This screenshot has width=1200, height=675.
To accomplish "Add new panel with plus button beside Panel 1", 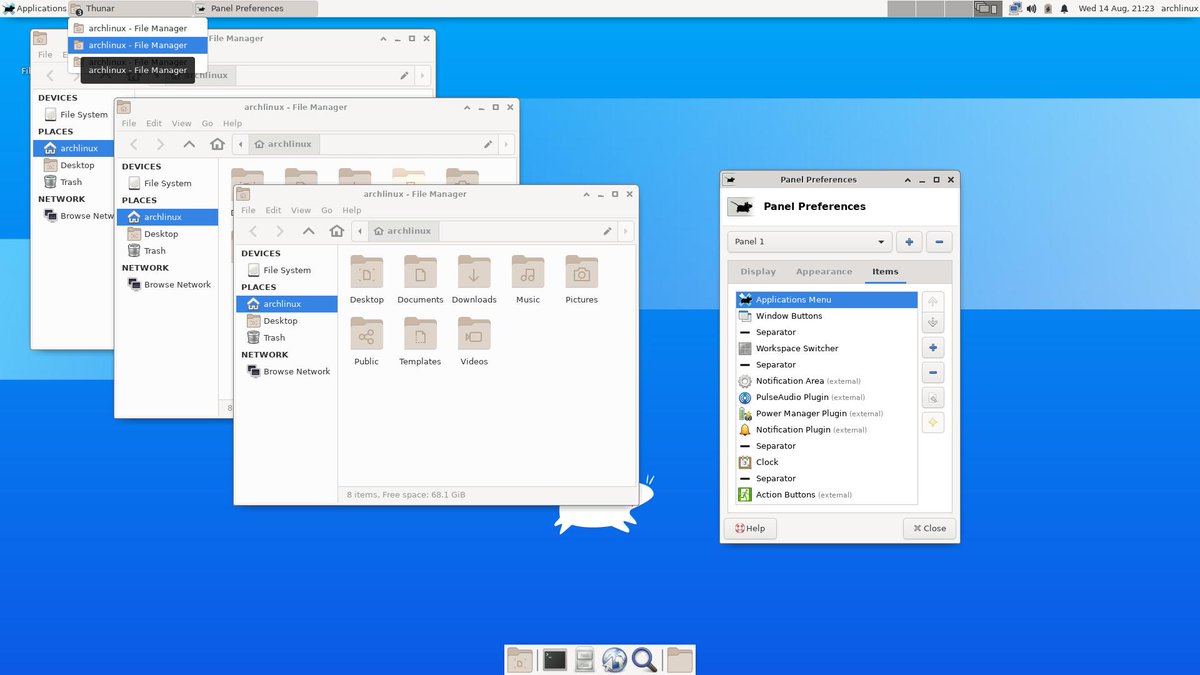I will [x=909, y=242].
